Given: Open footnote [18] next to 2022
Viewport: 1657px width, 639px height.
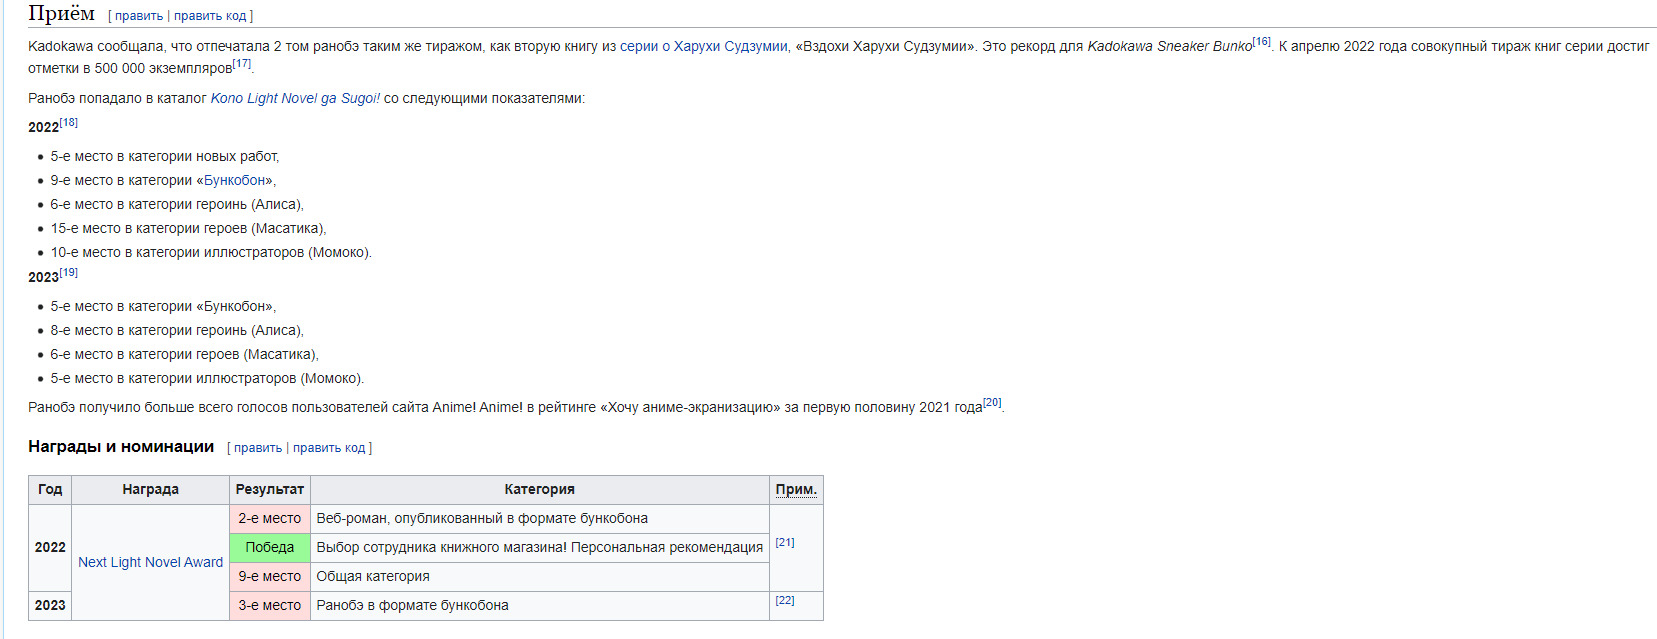Looking at the screenshot, I should 68,123.
